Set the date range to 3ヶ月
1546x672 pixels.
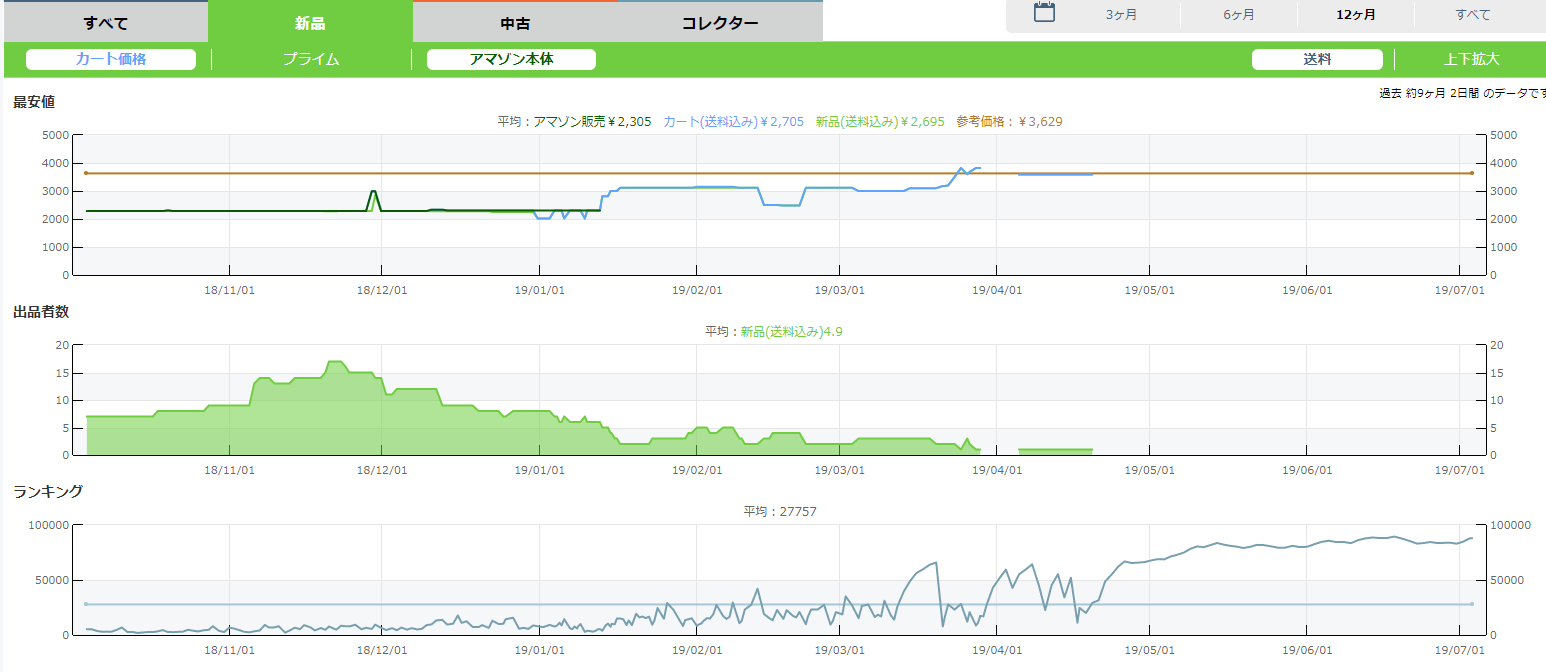[1121, 15]
